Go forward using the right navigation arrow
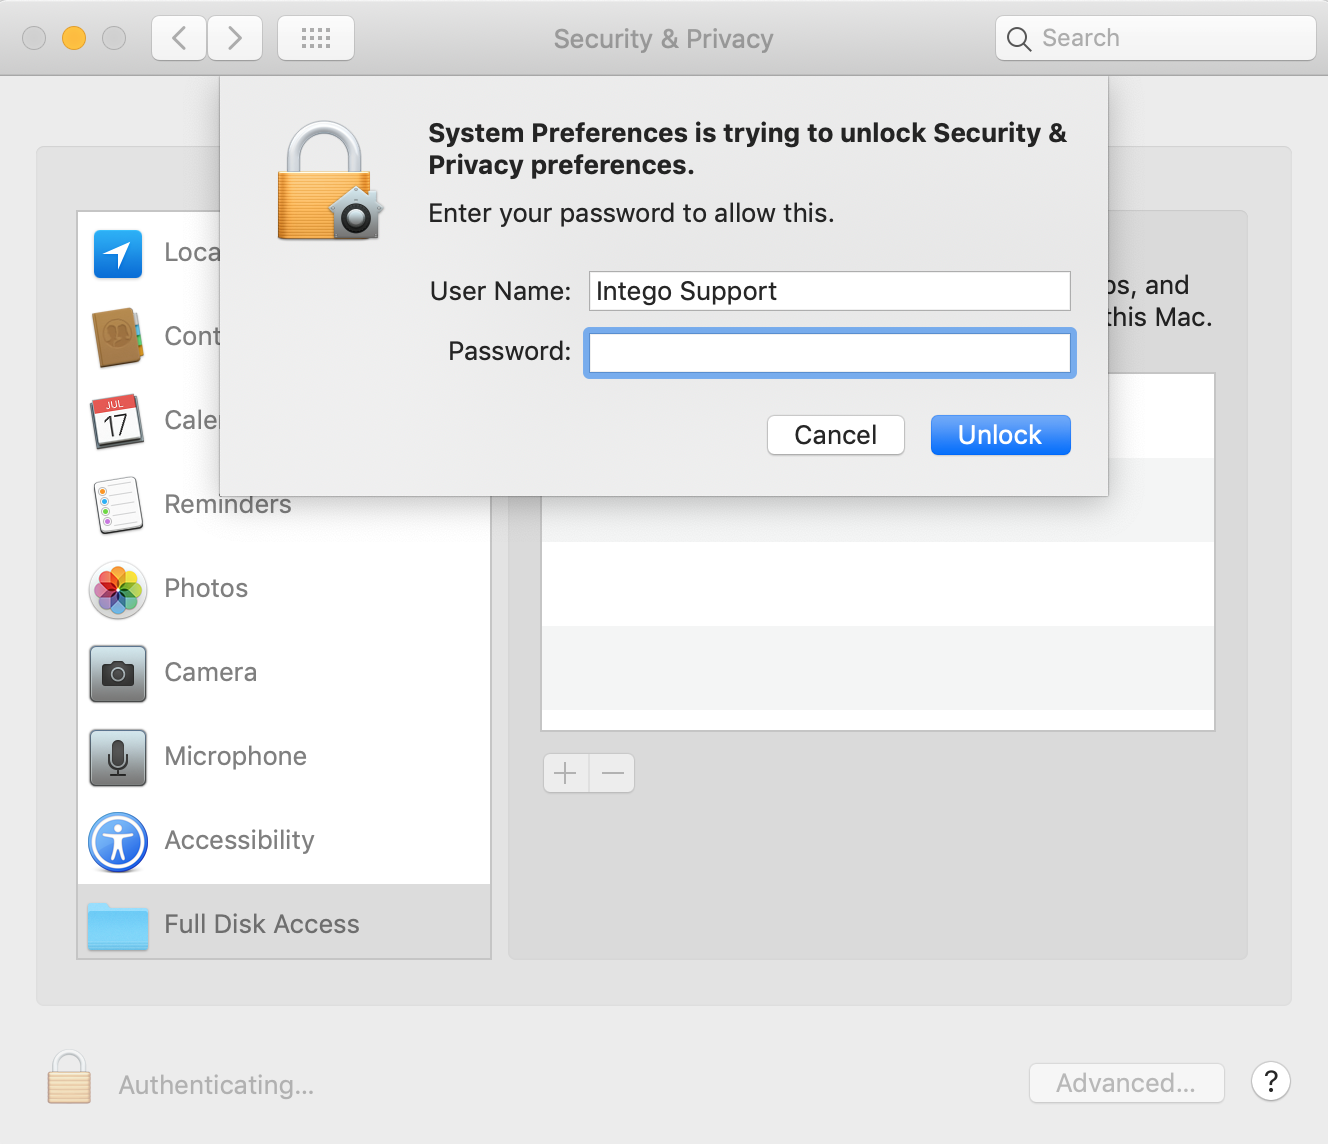The height and width of the screenshot is (1144, 1328). click(234, 37)
